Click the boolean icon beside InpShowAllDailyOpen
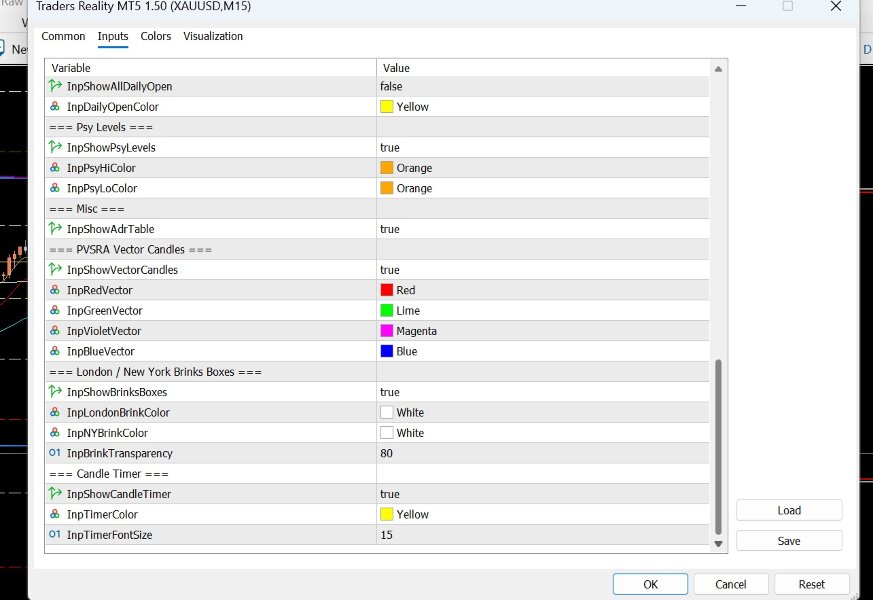 [x=55, y=86]
